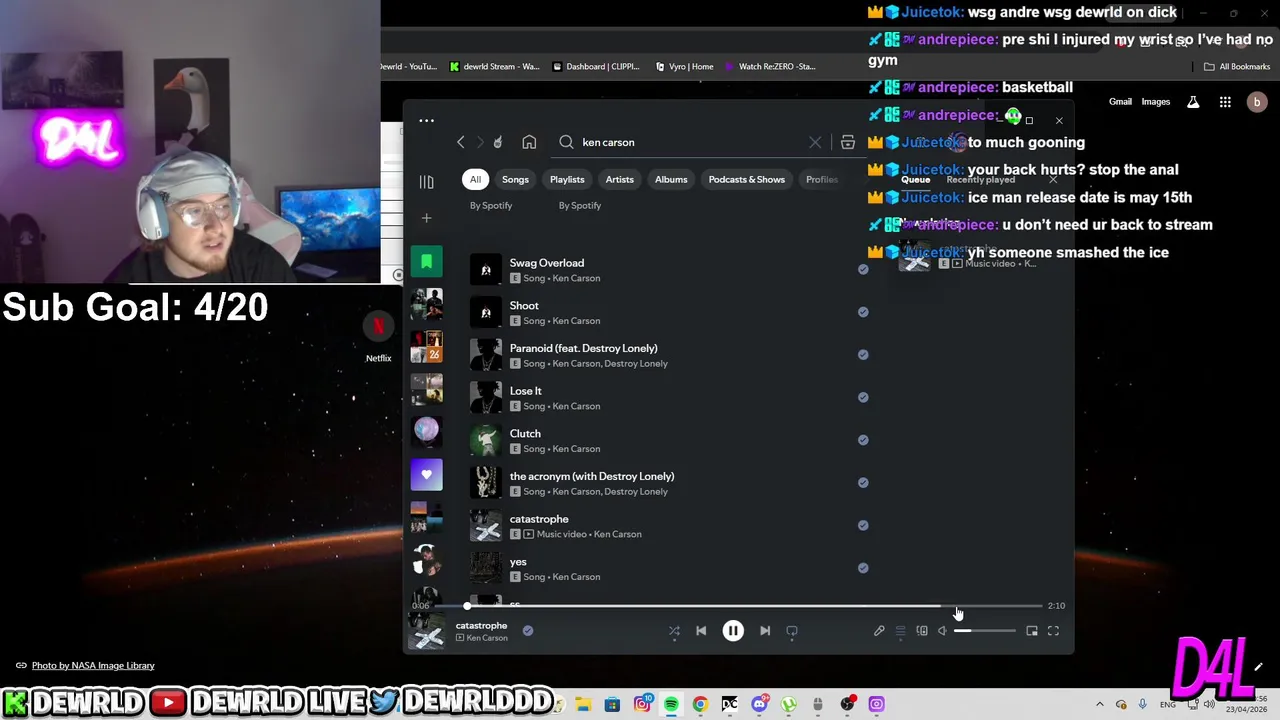Expand hidden system tray icons chevron
This screenshot has height=720, width=1280.
(1100, 705)
